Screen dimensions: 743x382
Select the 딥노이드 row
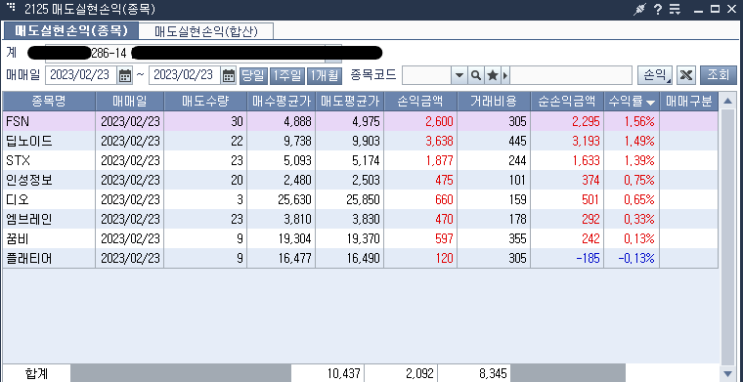tap(360, 141)
